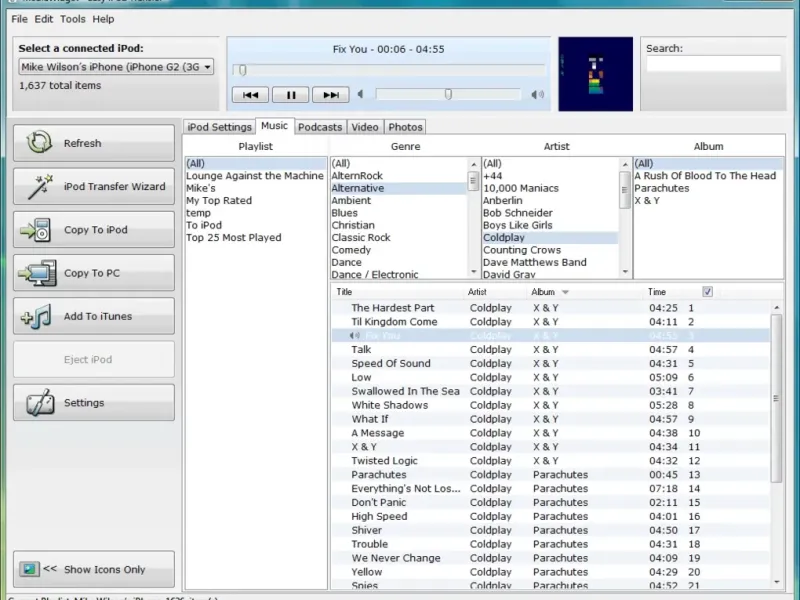
Task: Mute using the left speaker icon
Action: 360,95
